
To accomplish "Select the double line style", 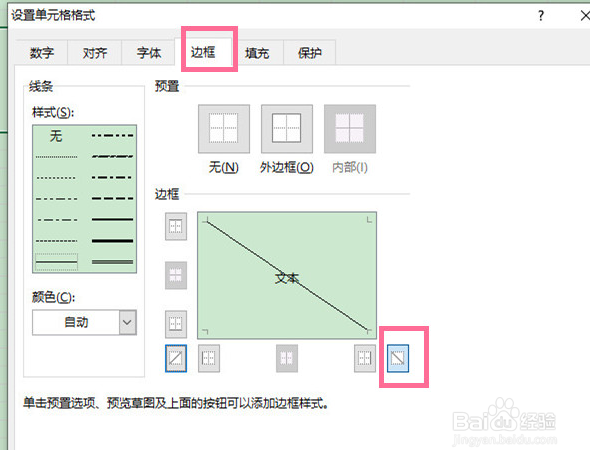I will pos(113,262).
